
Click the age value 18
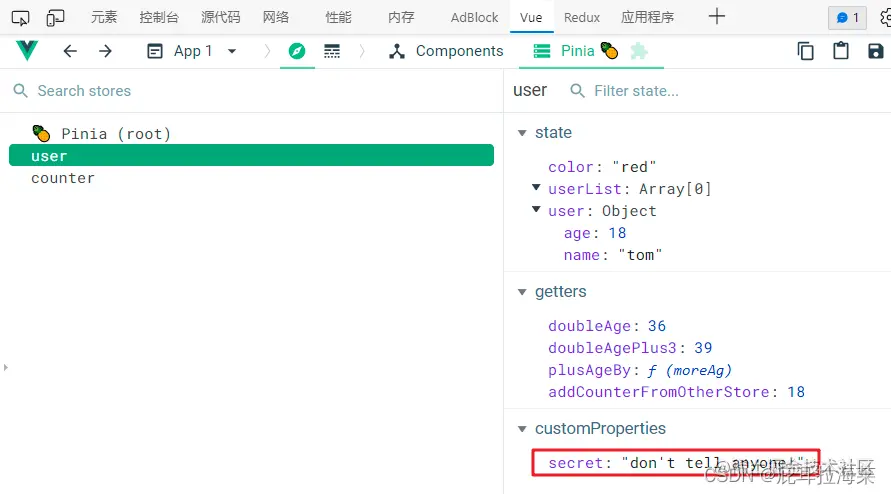[x=617, y=233]
